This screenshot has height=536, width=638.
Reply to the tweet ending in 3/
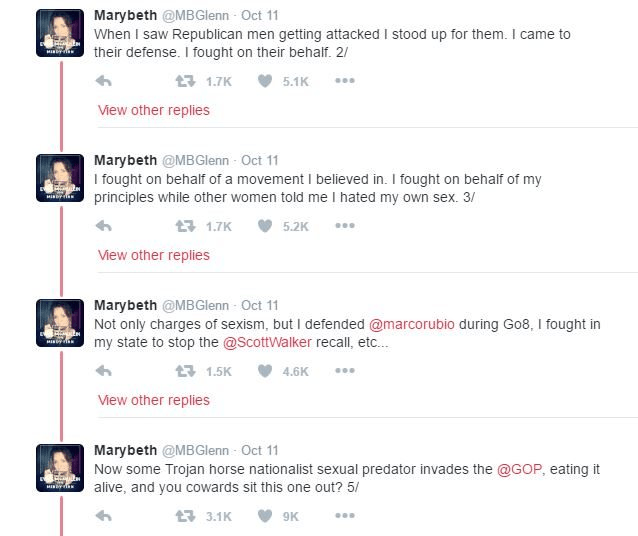[102, 227]
